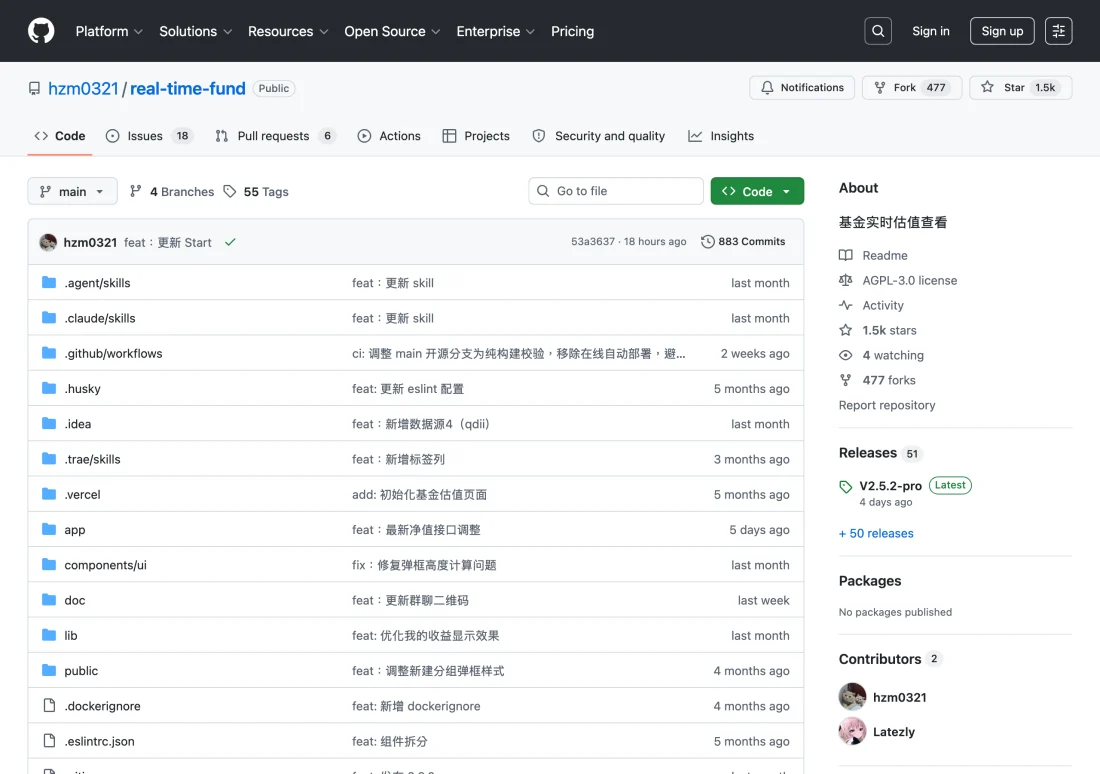Click the folder icon for app
The width and height of the screenshot is (1100, 774).
coord(48,529)
